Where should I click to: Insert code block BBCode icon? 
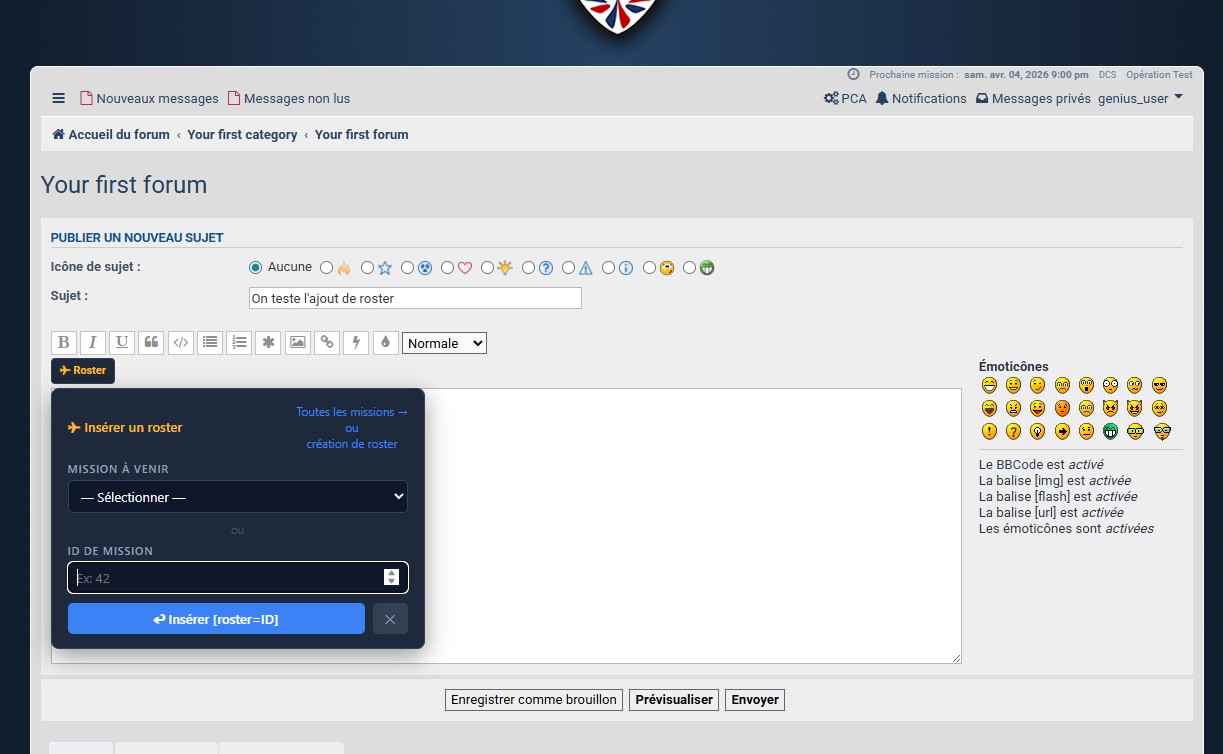pyautogui.click(x=181, y=343)
